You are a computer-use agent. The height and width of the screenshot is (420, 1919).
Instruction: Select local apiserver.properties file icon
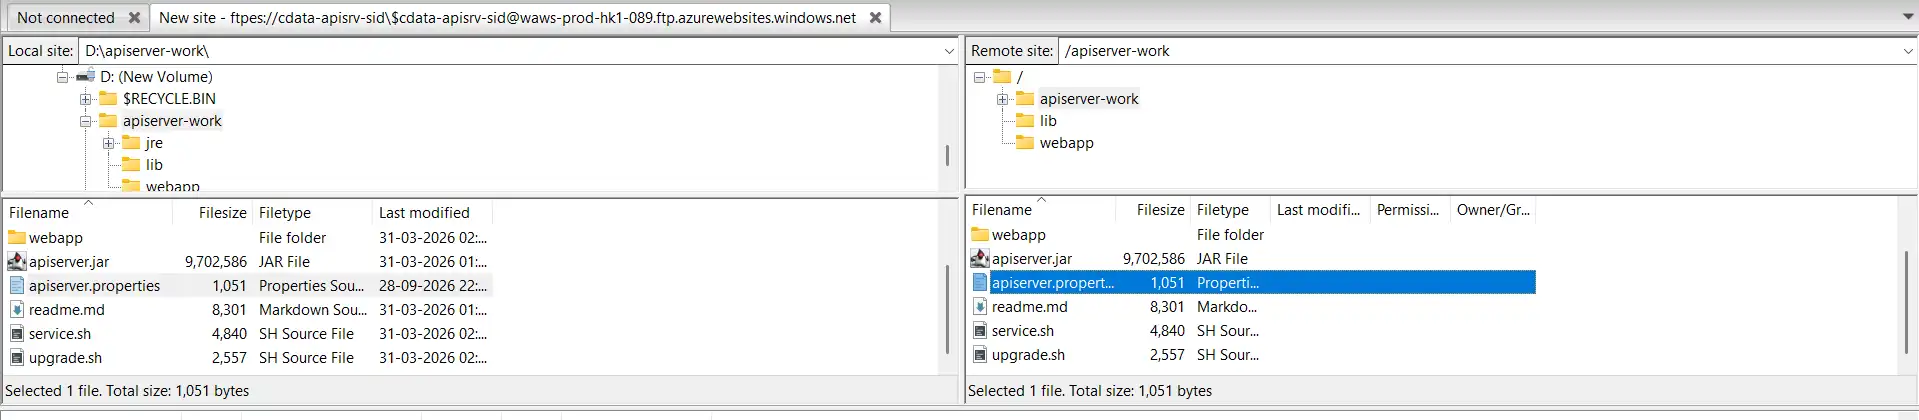pos(17,286)
